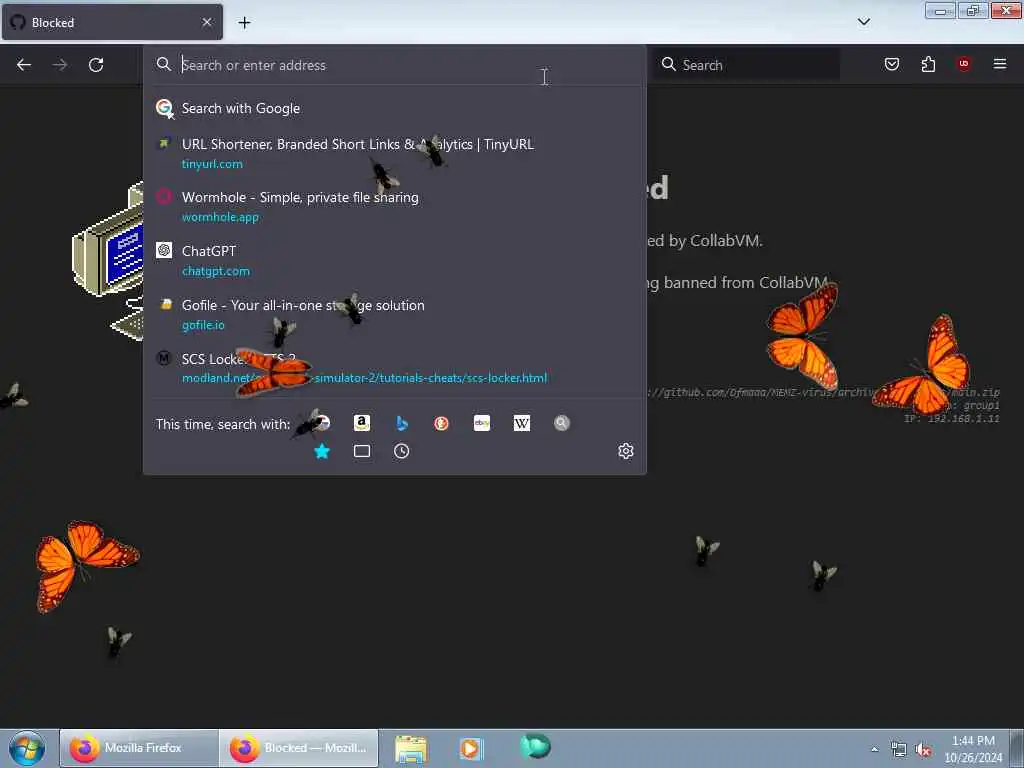Open Gofile storage solution suggestion
The width and height of the screenshot is (1024, 768).
click(x=394, y=314)
